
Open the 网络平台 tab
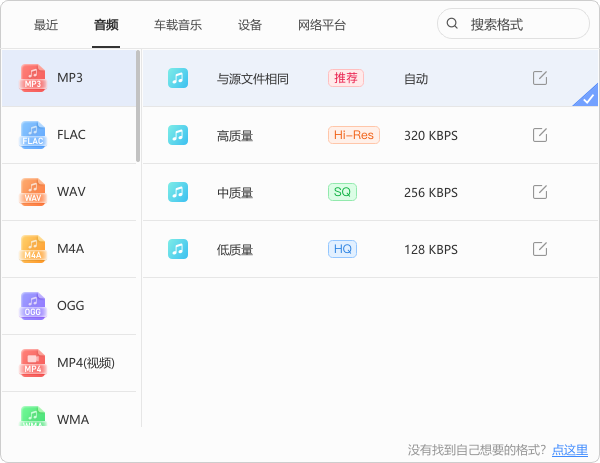coord(323,24)
